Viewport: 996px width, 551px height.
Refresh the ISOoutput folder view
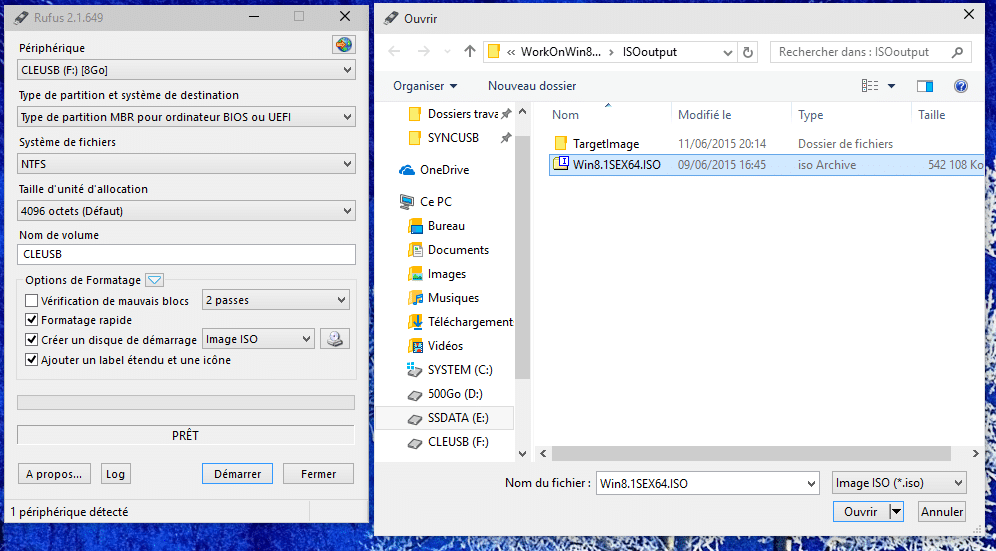[x=748, y=52]
